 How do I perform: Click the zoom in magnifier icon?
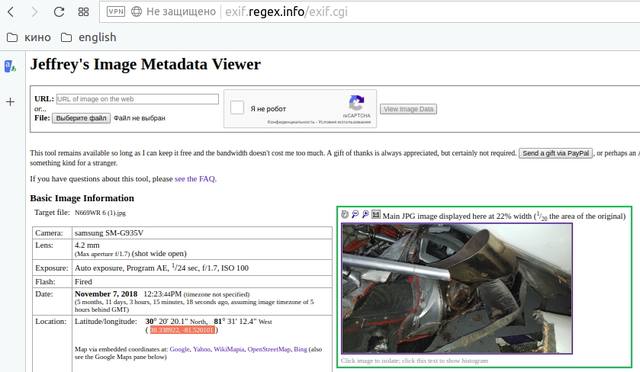coord(366,214)
